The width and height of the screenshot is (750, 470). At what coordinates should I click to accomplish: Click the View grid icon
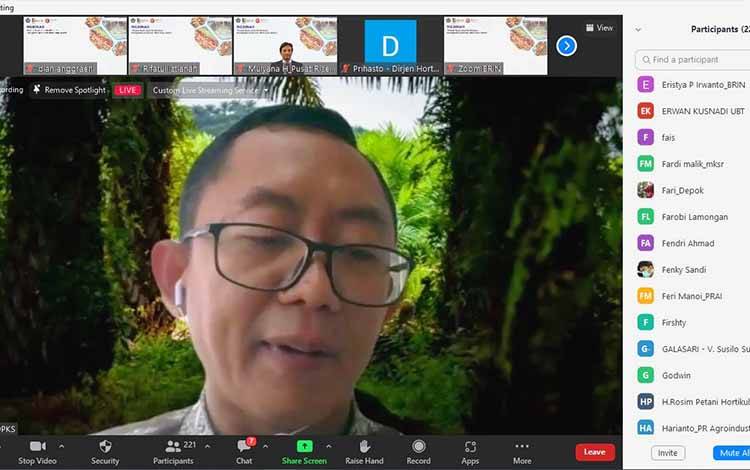tap(590, 28)
